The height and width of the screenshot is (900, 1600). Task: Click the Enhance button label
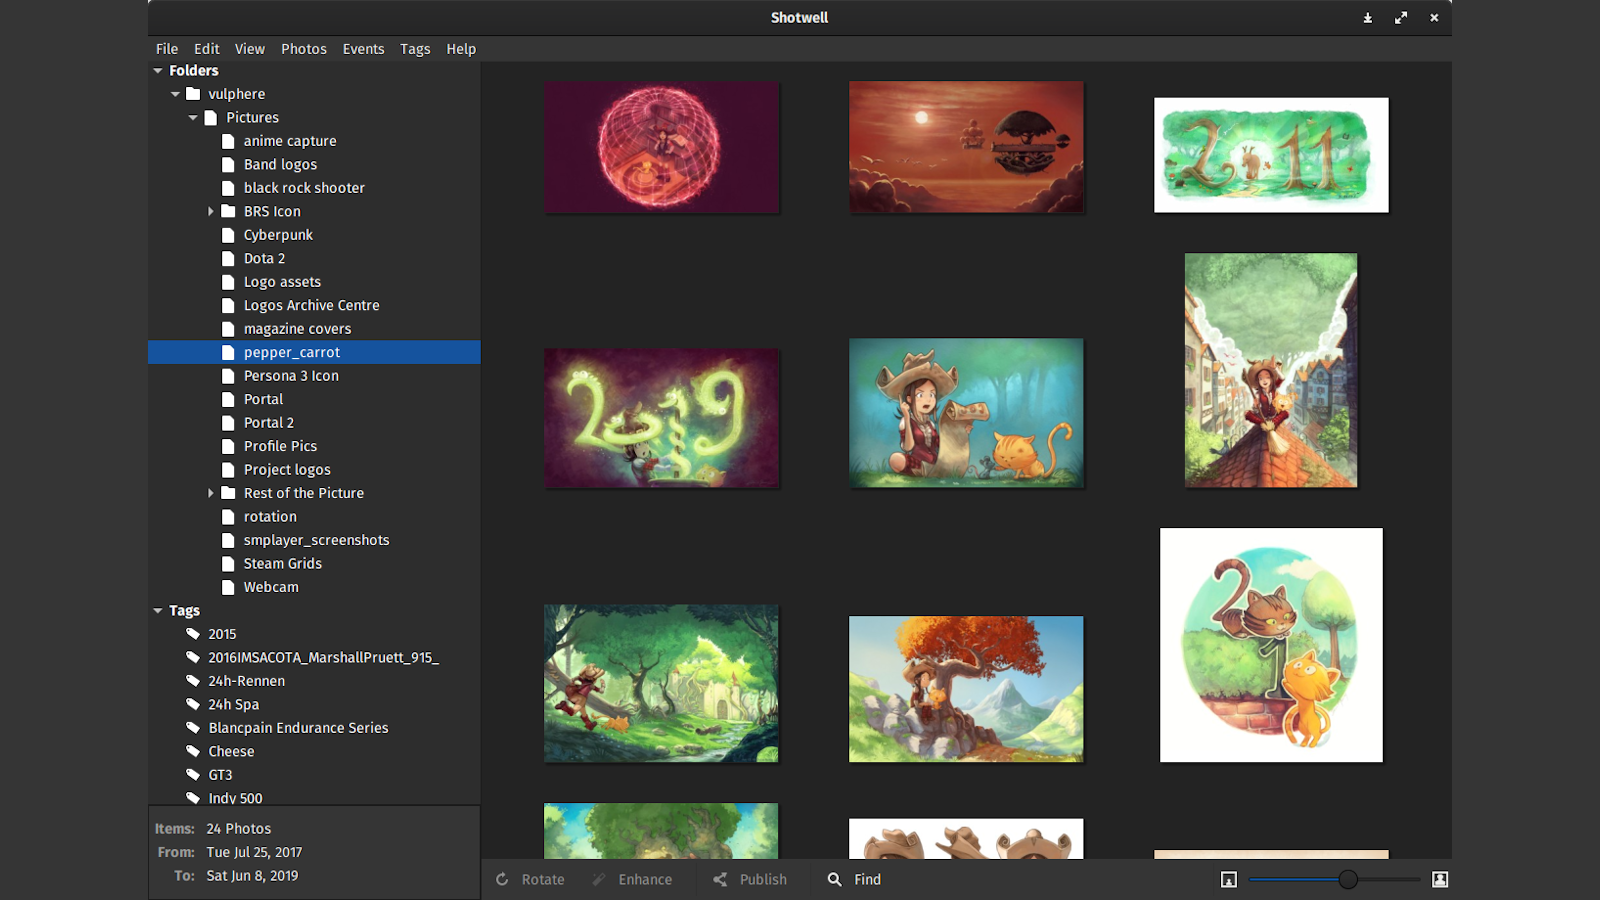coord(645,880)
